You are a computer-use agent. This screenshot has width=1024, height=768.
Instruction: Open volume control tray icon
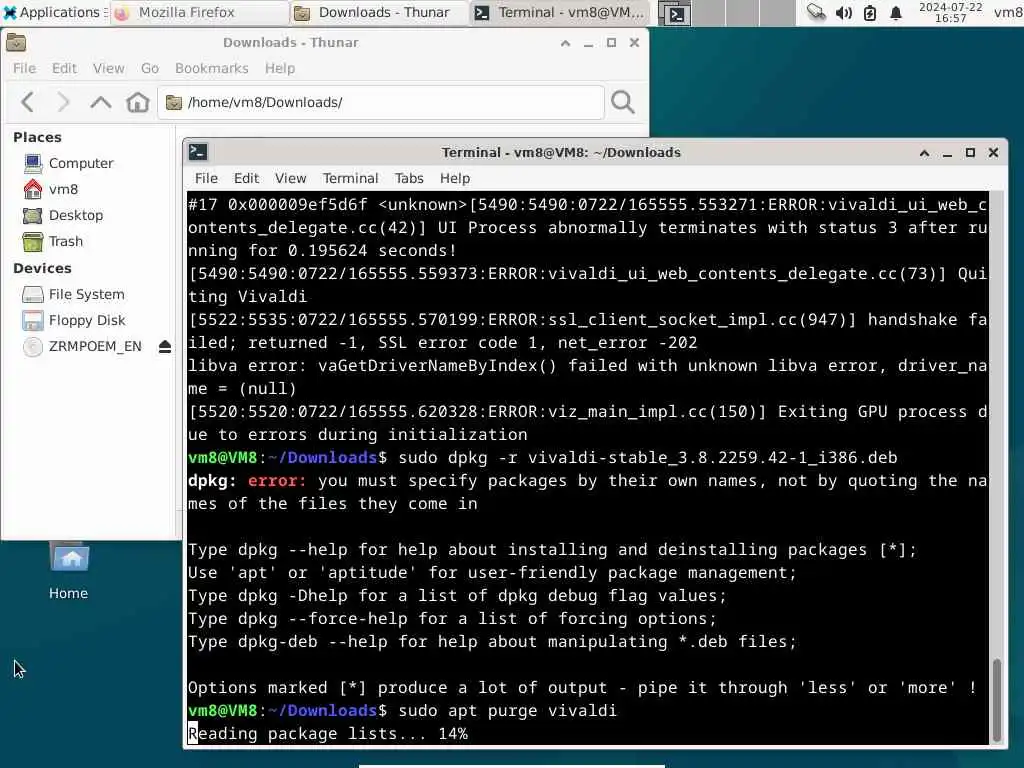point(843,12)
